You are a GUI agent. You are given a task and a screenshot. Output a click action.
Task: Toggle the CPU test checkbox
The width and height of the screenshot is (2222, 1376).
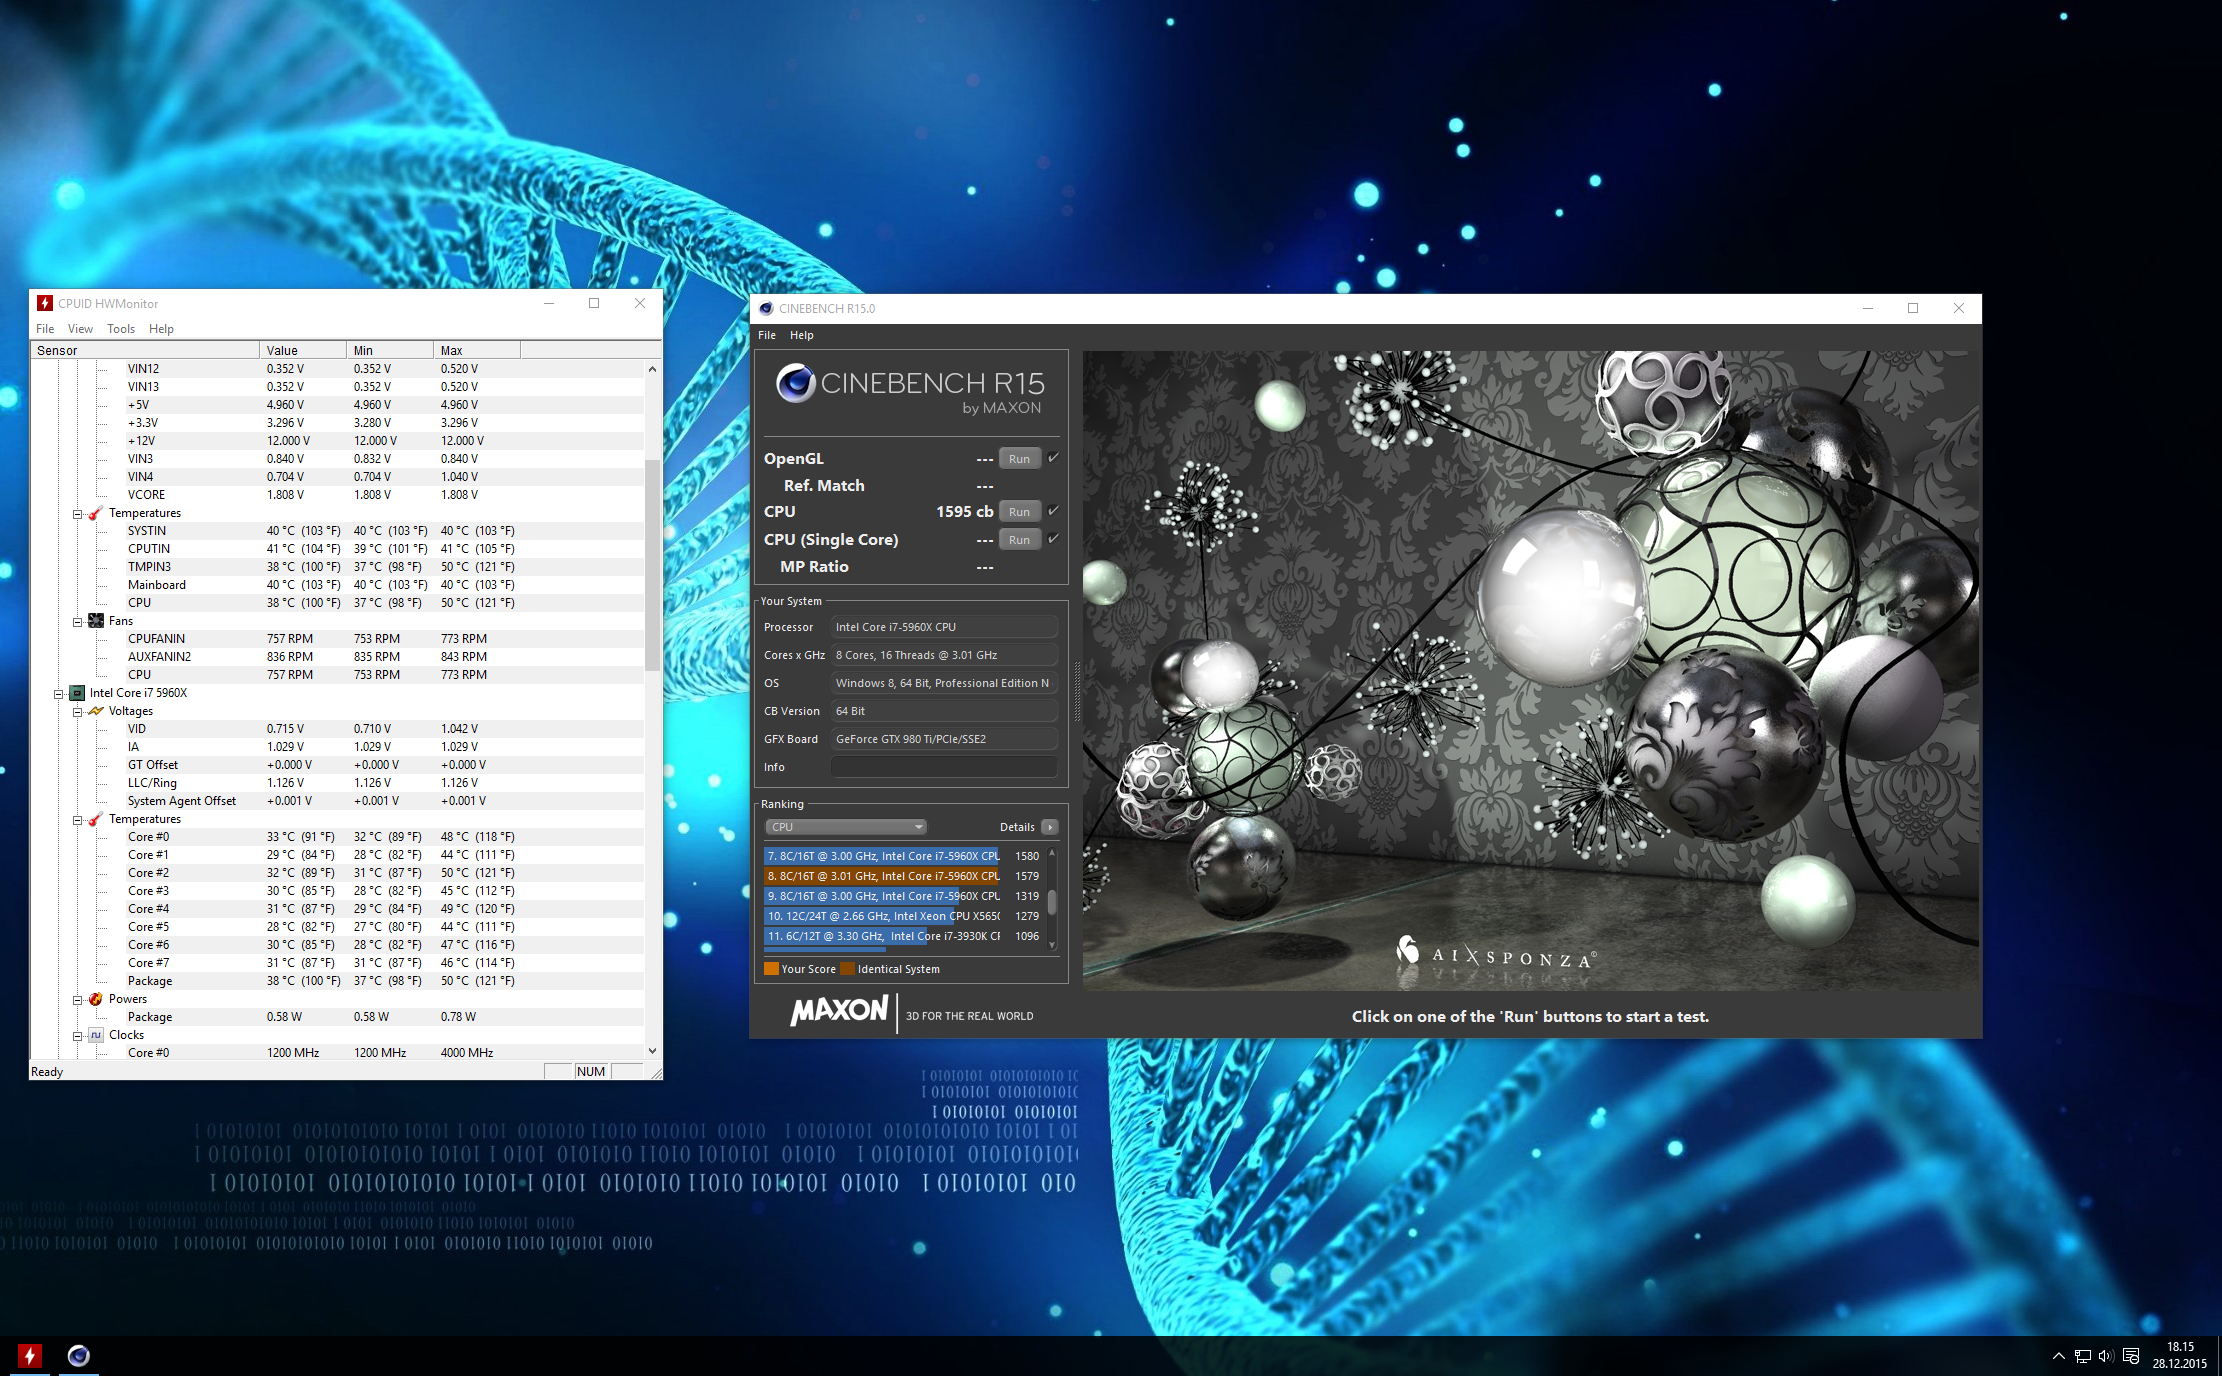(x=1053, y=511)
